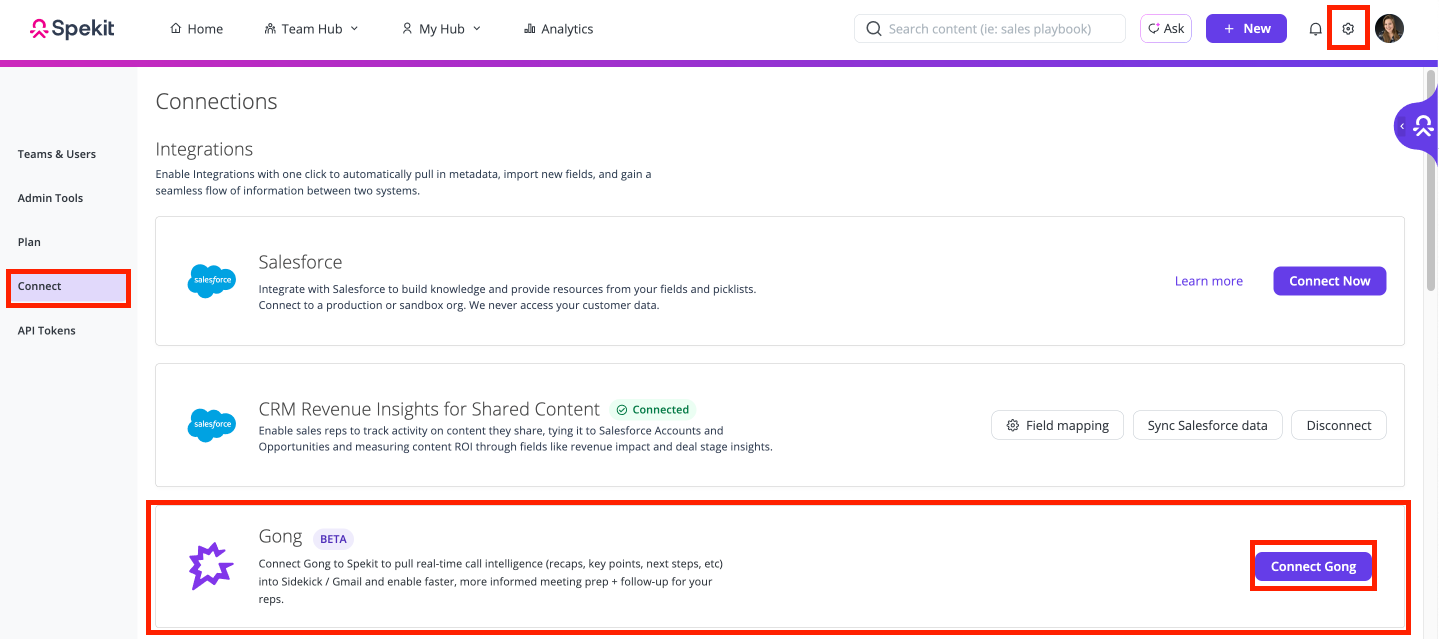Click the Salesforce cloud logo
Viewport: 1439px width, 639px height.
click(211, 281)
